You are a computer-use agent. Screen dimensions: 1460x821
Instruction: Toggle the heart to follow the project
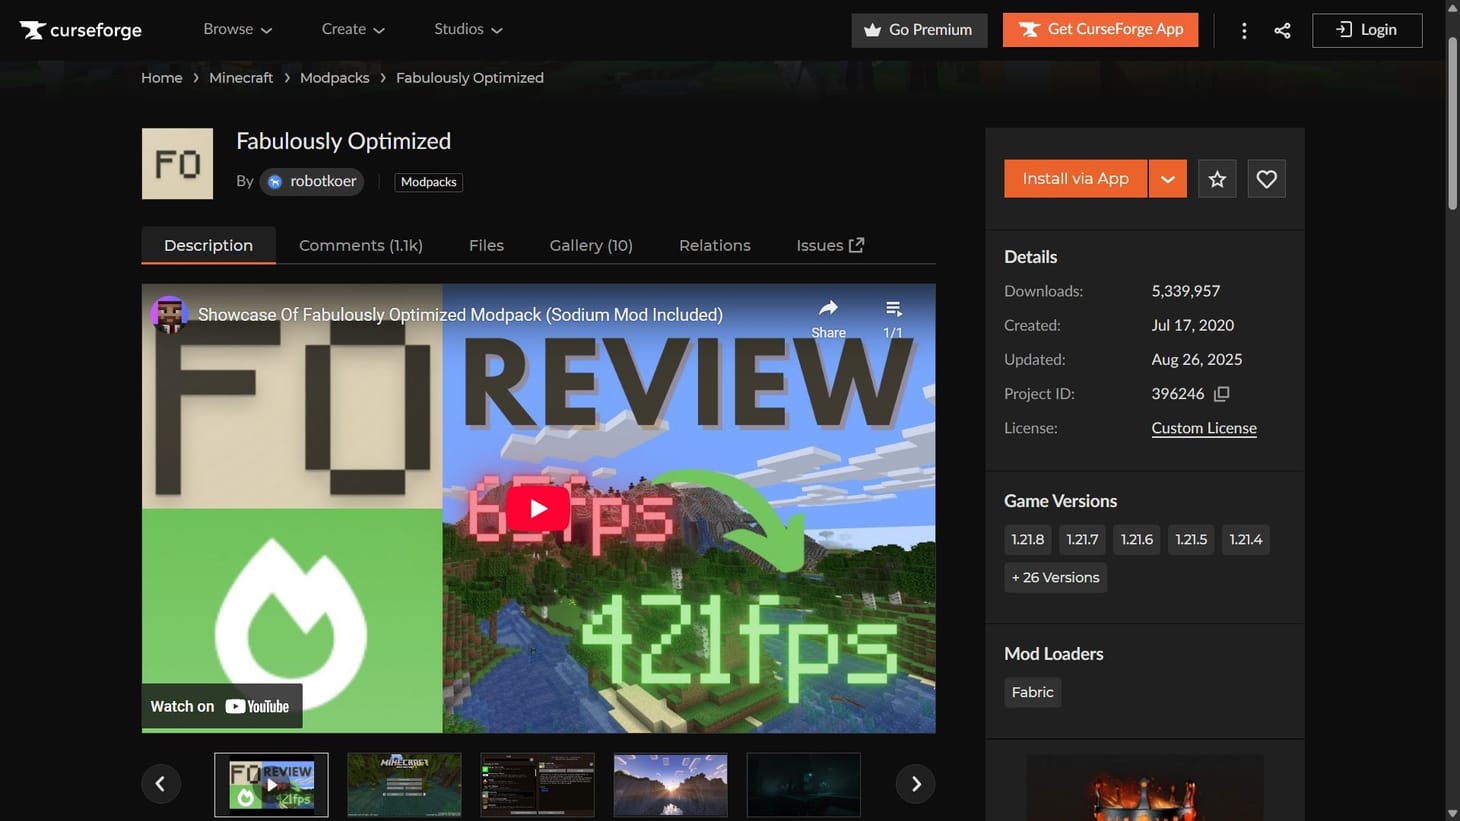(1266, 178)
